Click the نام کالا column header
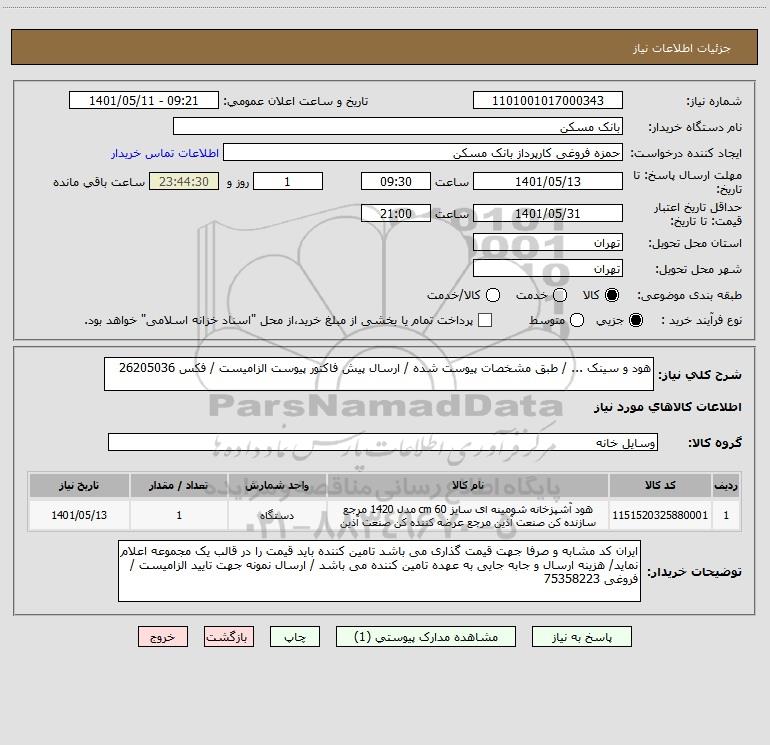The height and width of the screenshot is (745, 770). pyautogui.click(x=468, y=485)
